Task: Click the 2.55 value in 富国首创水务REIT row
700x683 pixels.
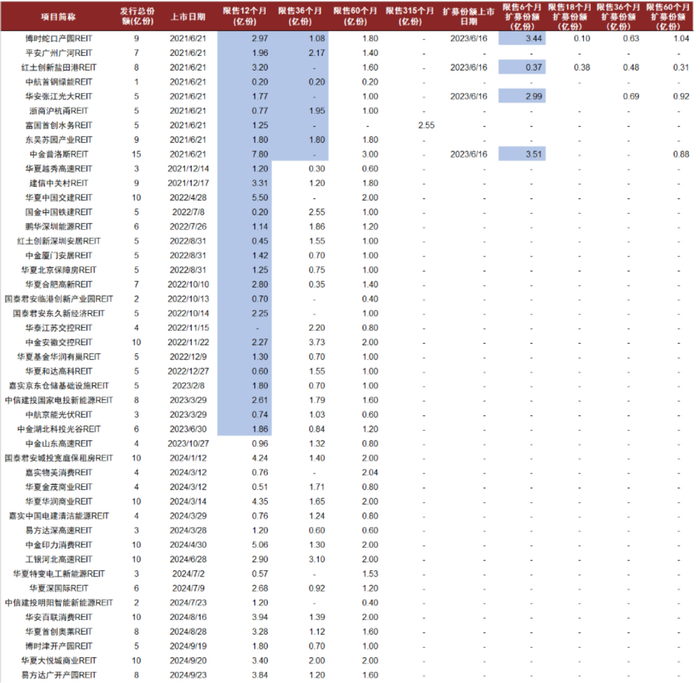Action: pos(426,125)
